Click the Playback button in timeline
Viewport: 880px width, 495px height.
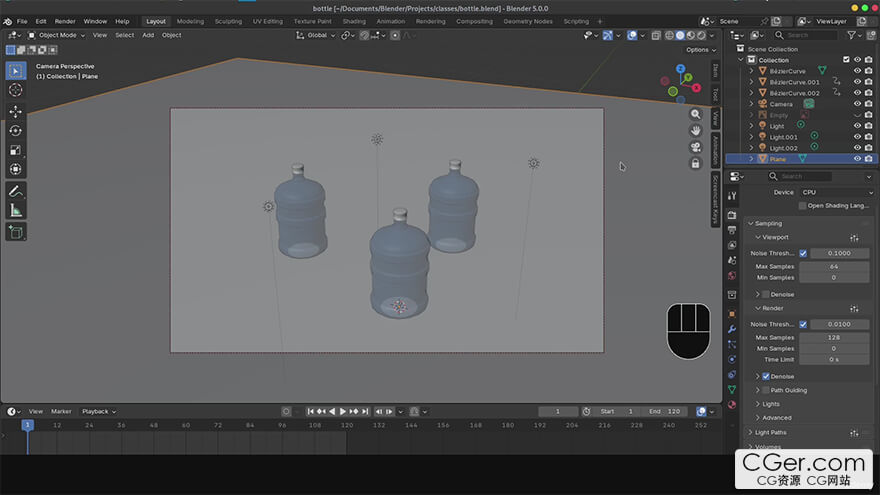[x=98, y=411]
